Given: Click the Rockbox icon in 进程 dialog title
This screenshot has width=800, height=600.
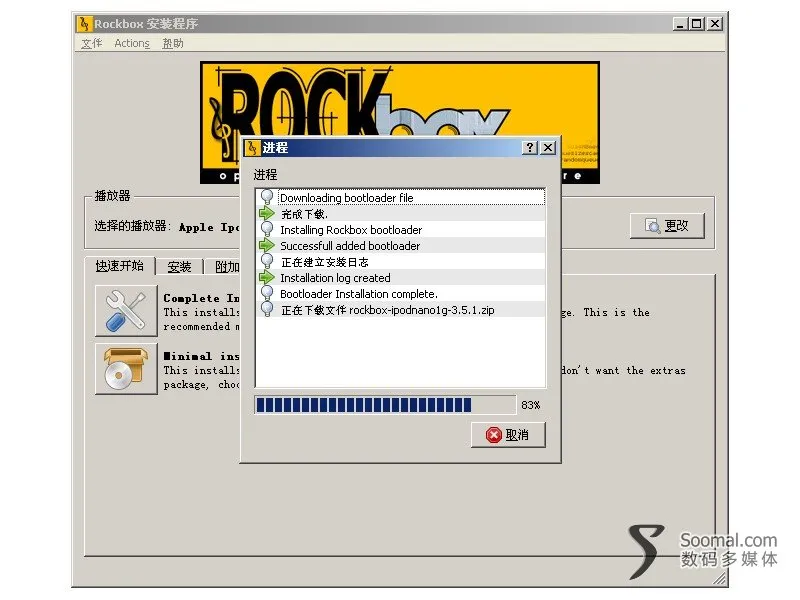Looking at the screenshot, I should (x=252, y=147).
